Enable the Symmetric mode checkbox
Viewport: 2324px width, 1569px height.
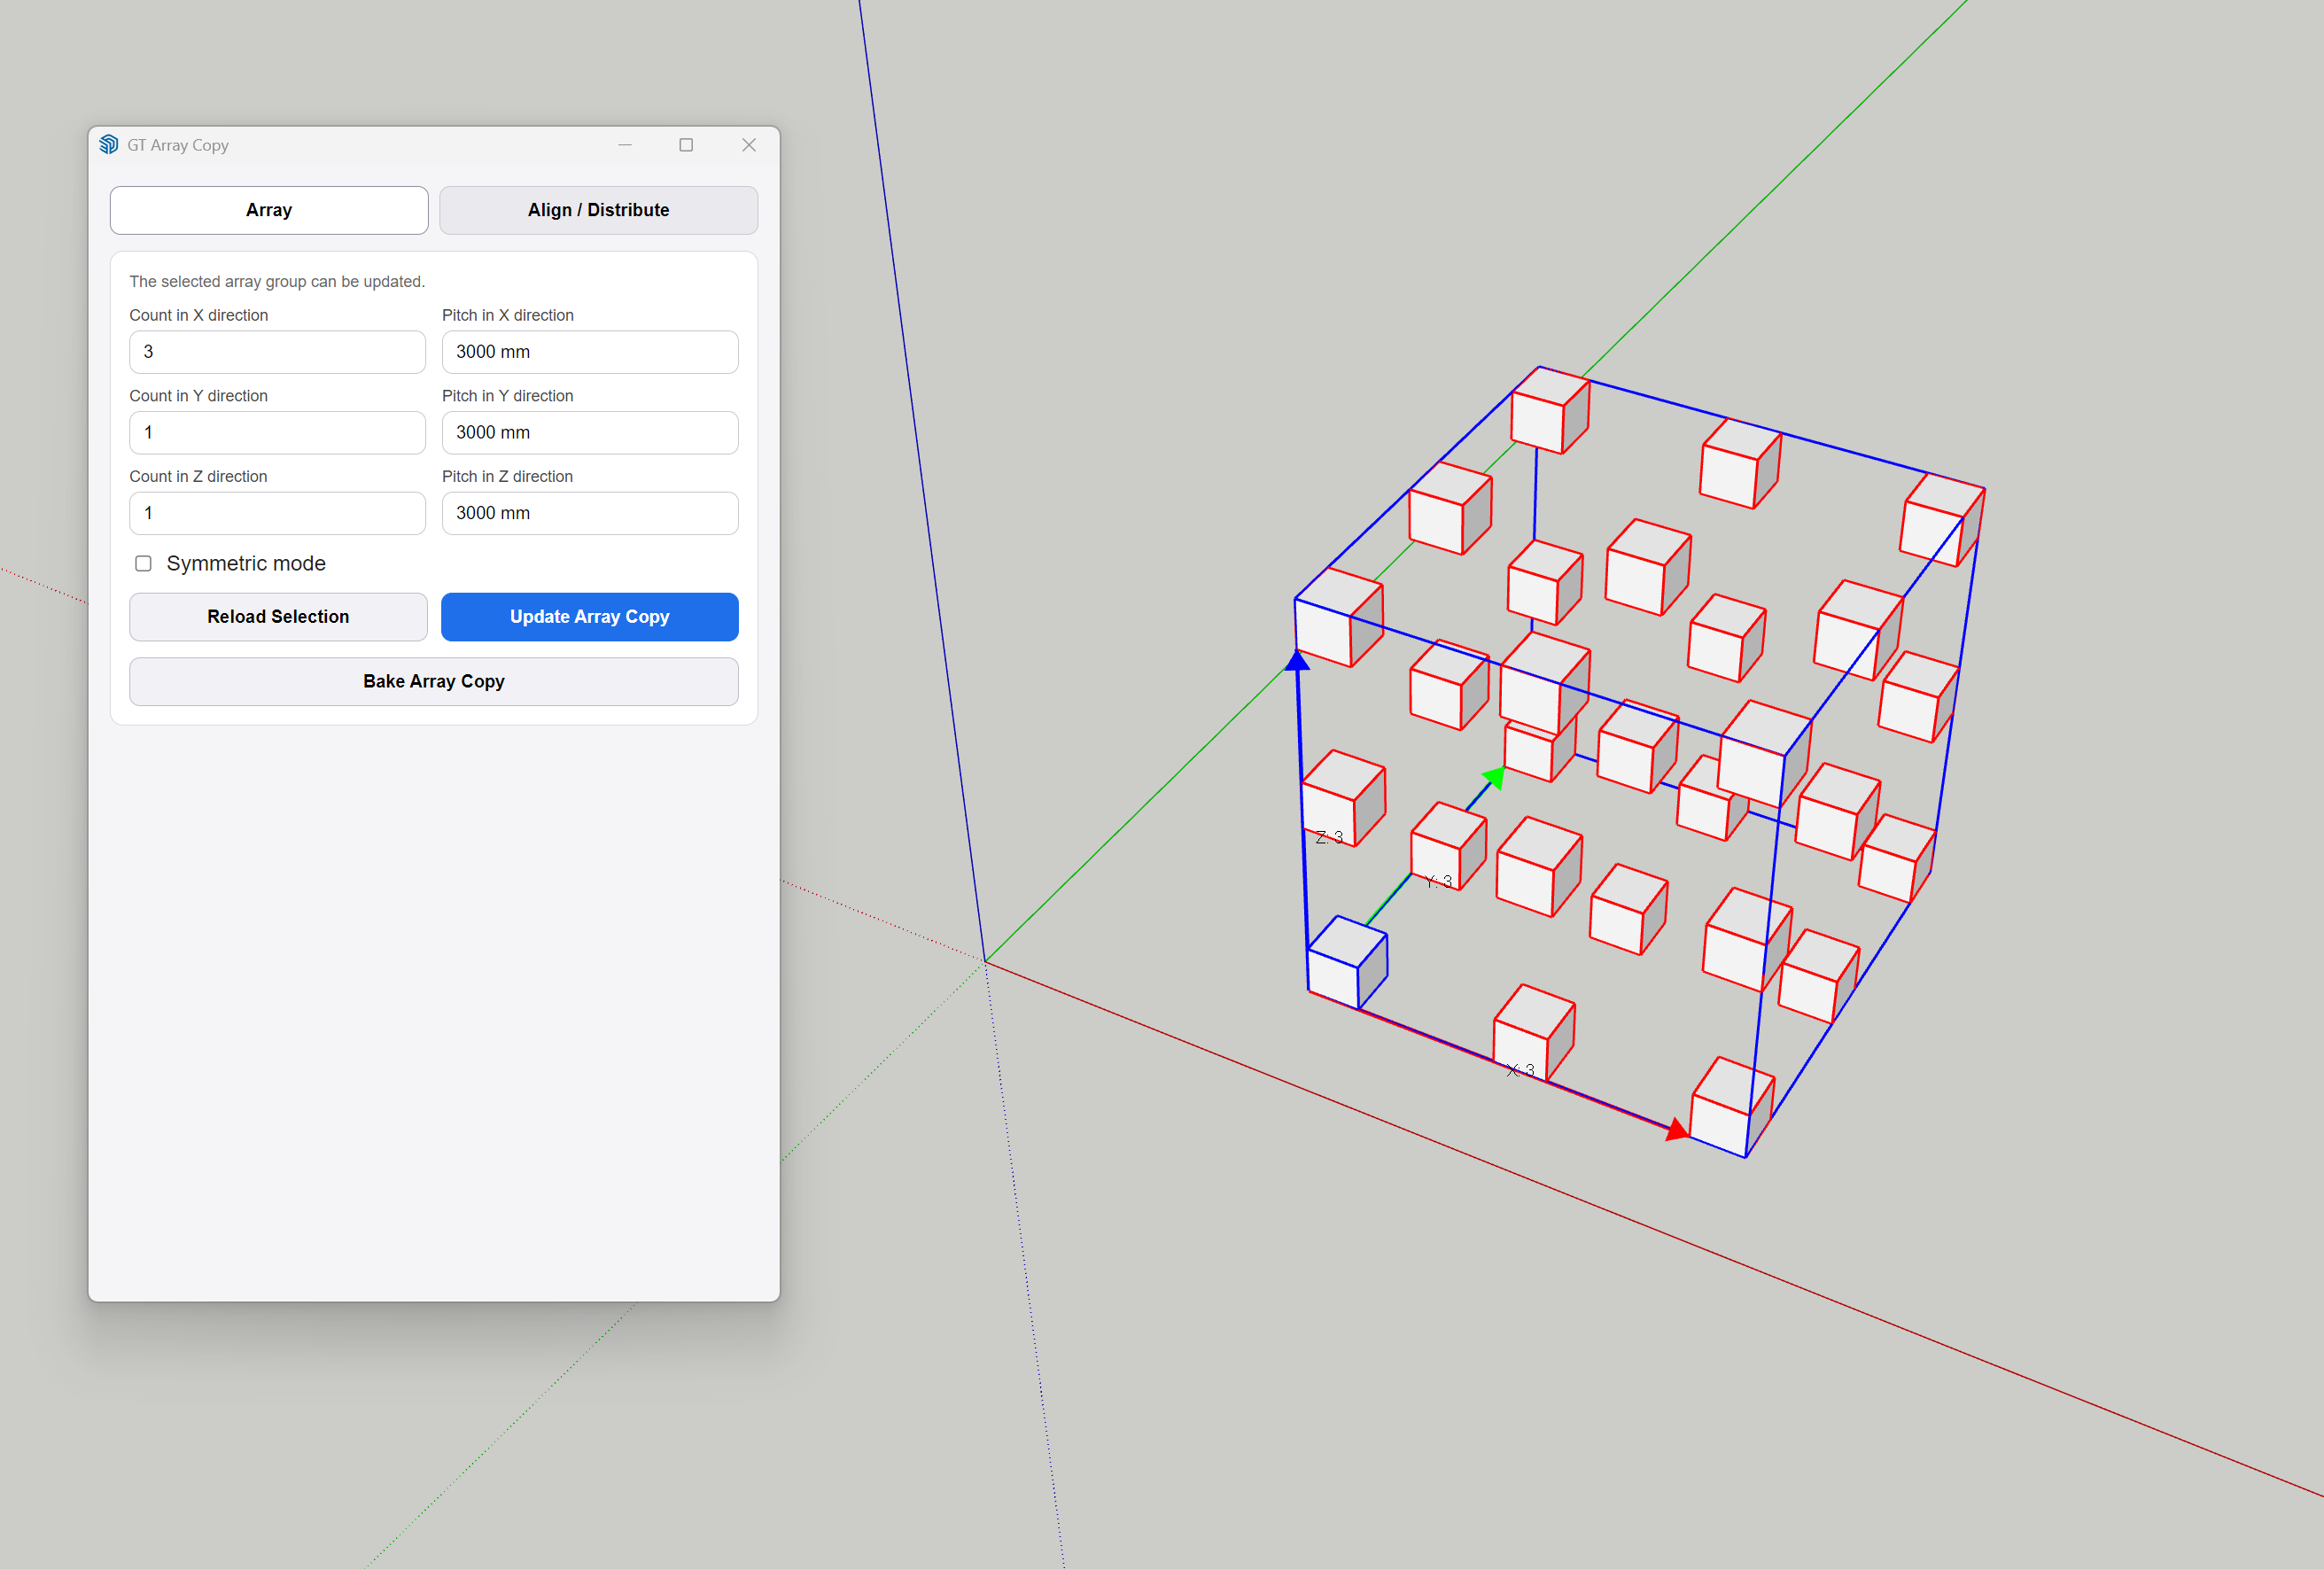pos(143,564)
